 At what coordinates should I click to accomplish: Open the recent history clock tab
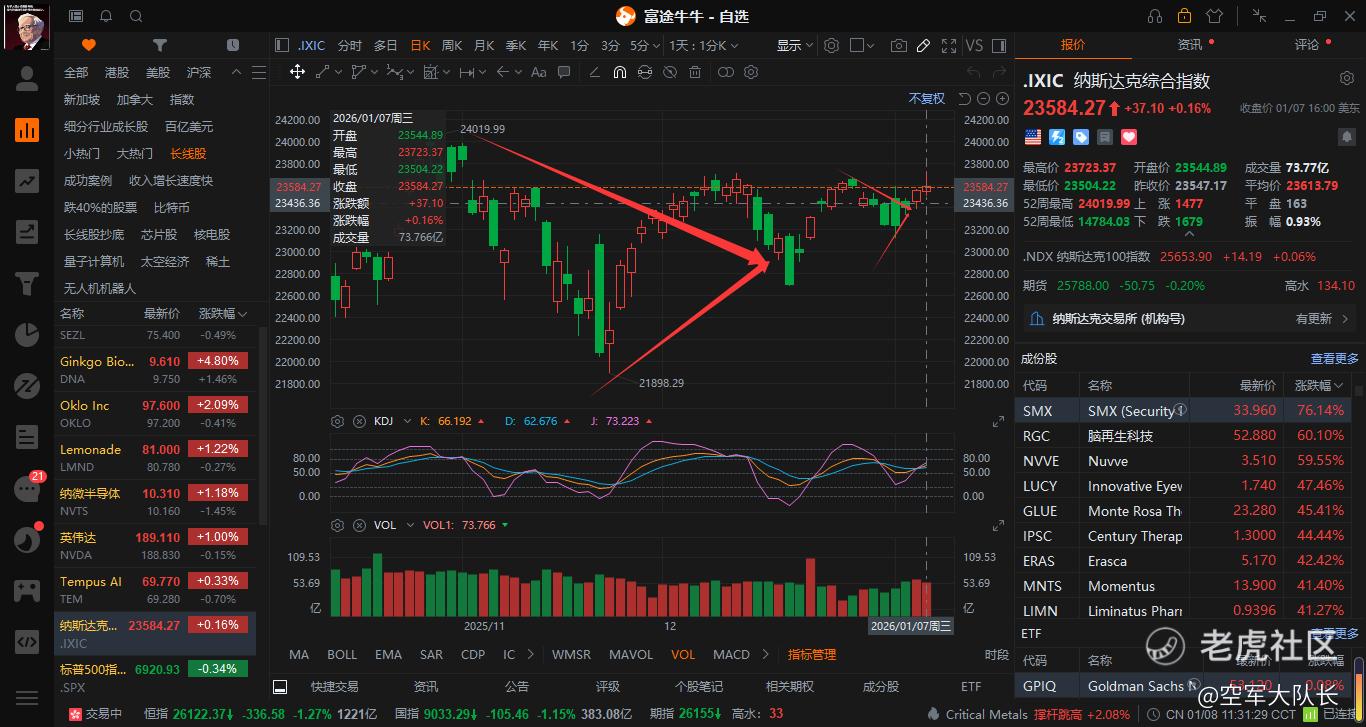(233, 45)
